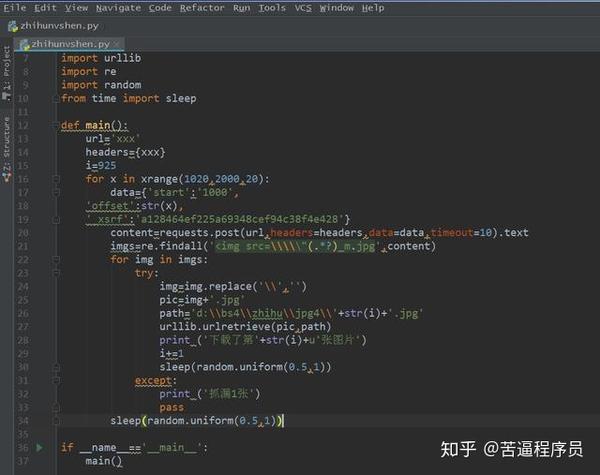Image resolution: width=600 pixels, height=475 pixels.
Task: Click the headers={xxx} assignment
Action: (125, 152)
